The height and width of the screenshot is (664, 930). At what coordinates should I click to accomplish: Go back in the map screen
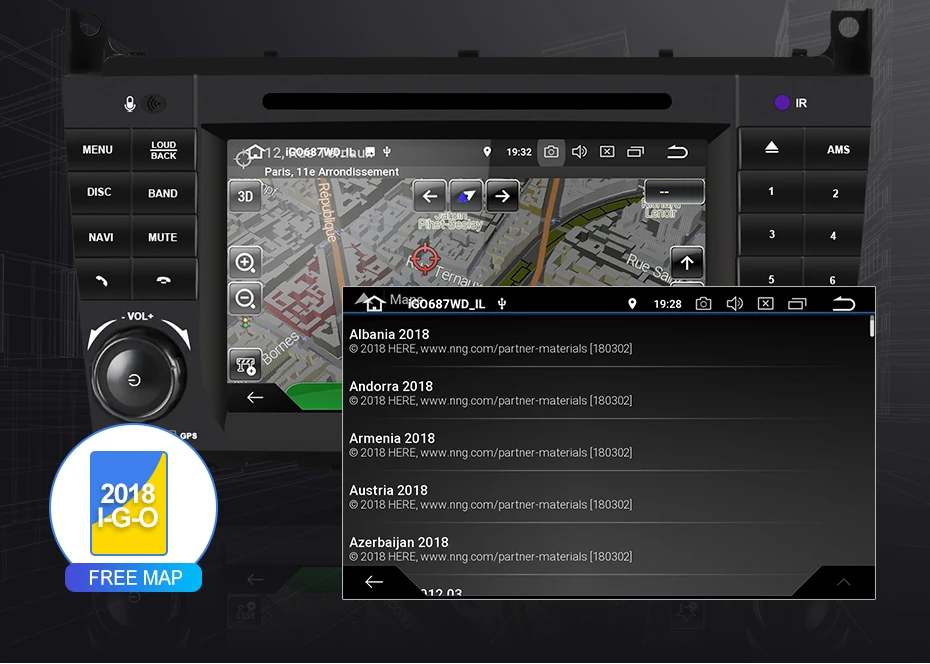[255, 397]
